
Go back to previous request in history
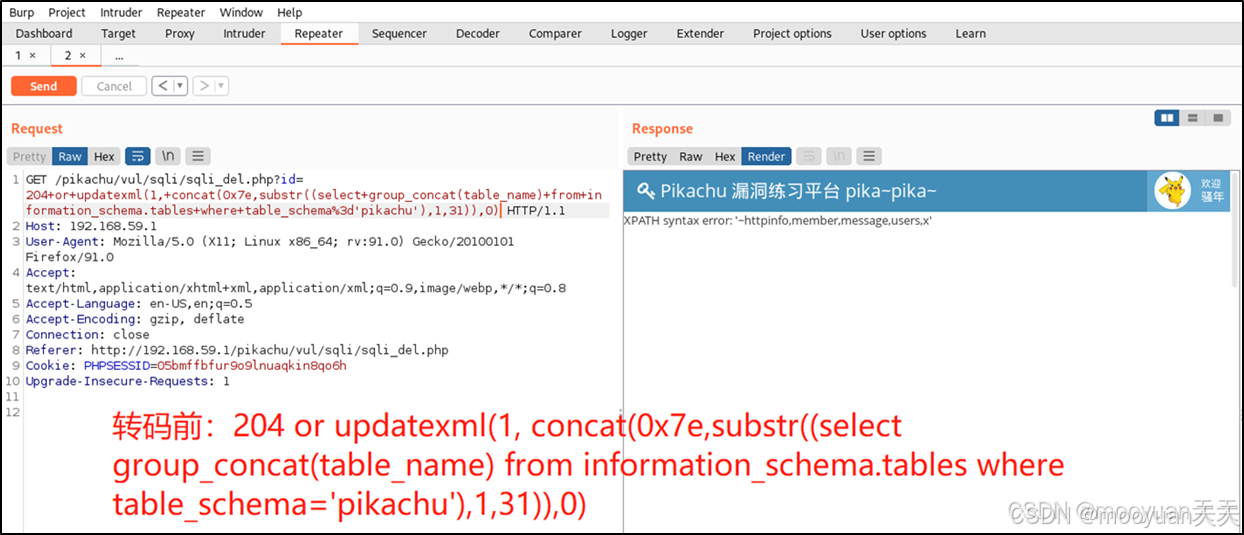[163, 86]
